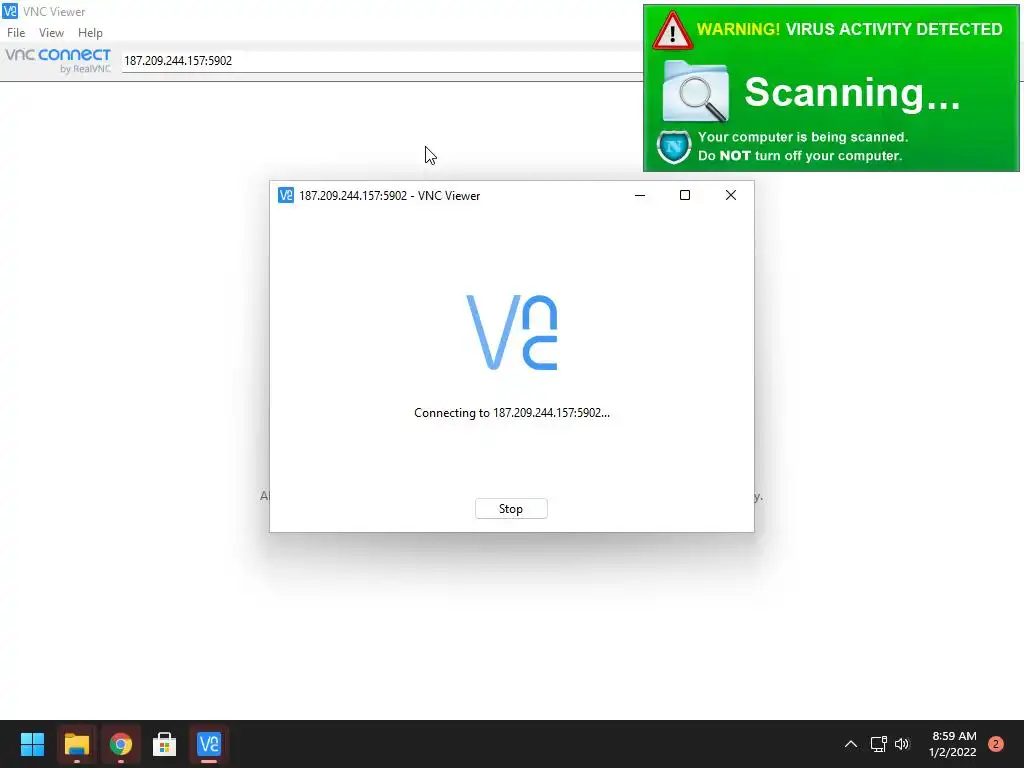Open the File menu
The image size is (1024, 768).
(x=16, y=33)
